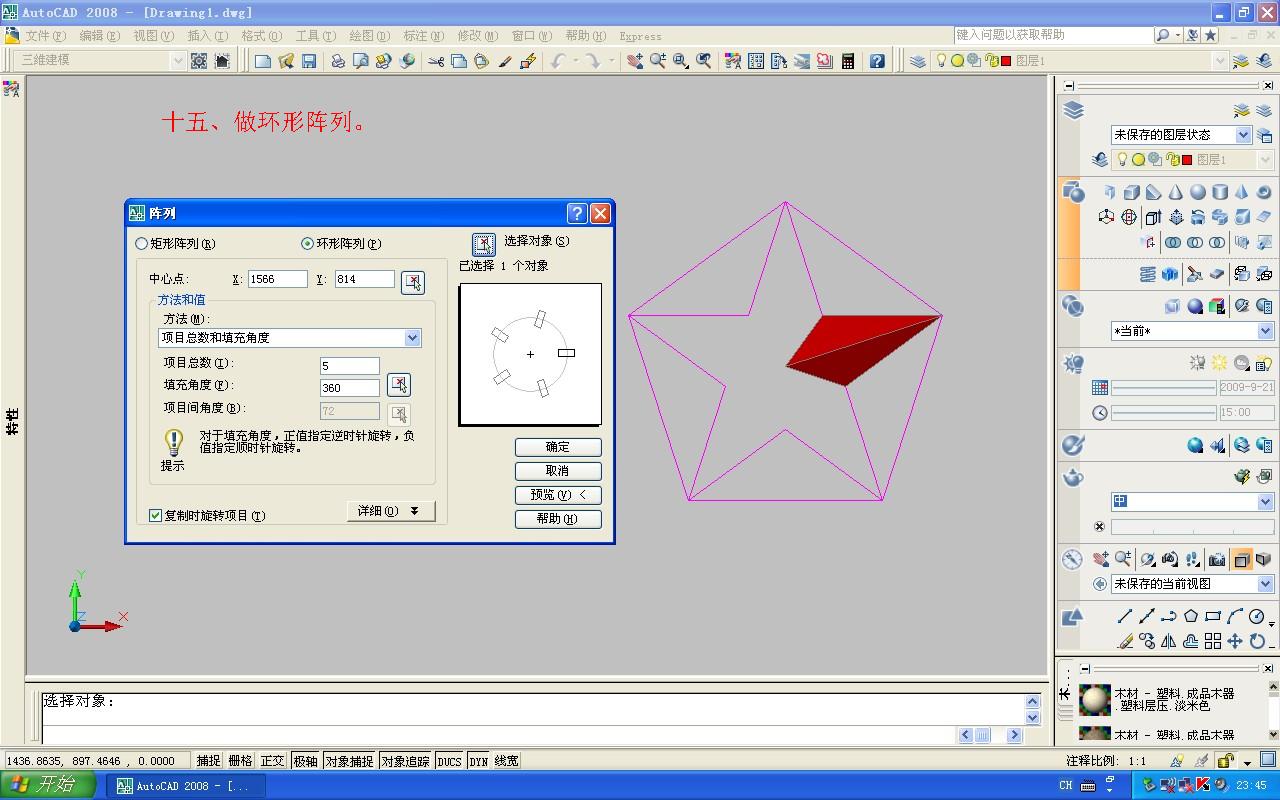
Task: Click the 预览 Preview button
Action: 558,495
